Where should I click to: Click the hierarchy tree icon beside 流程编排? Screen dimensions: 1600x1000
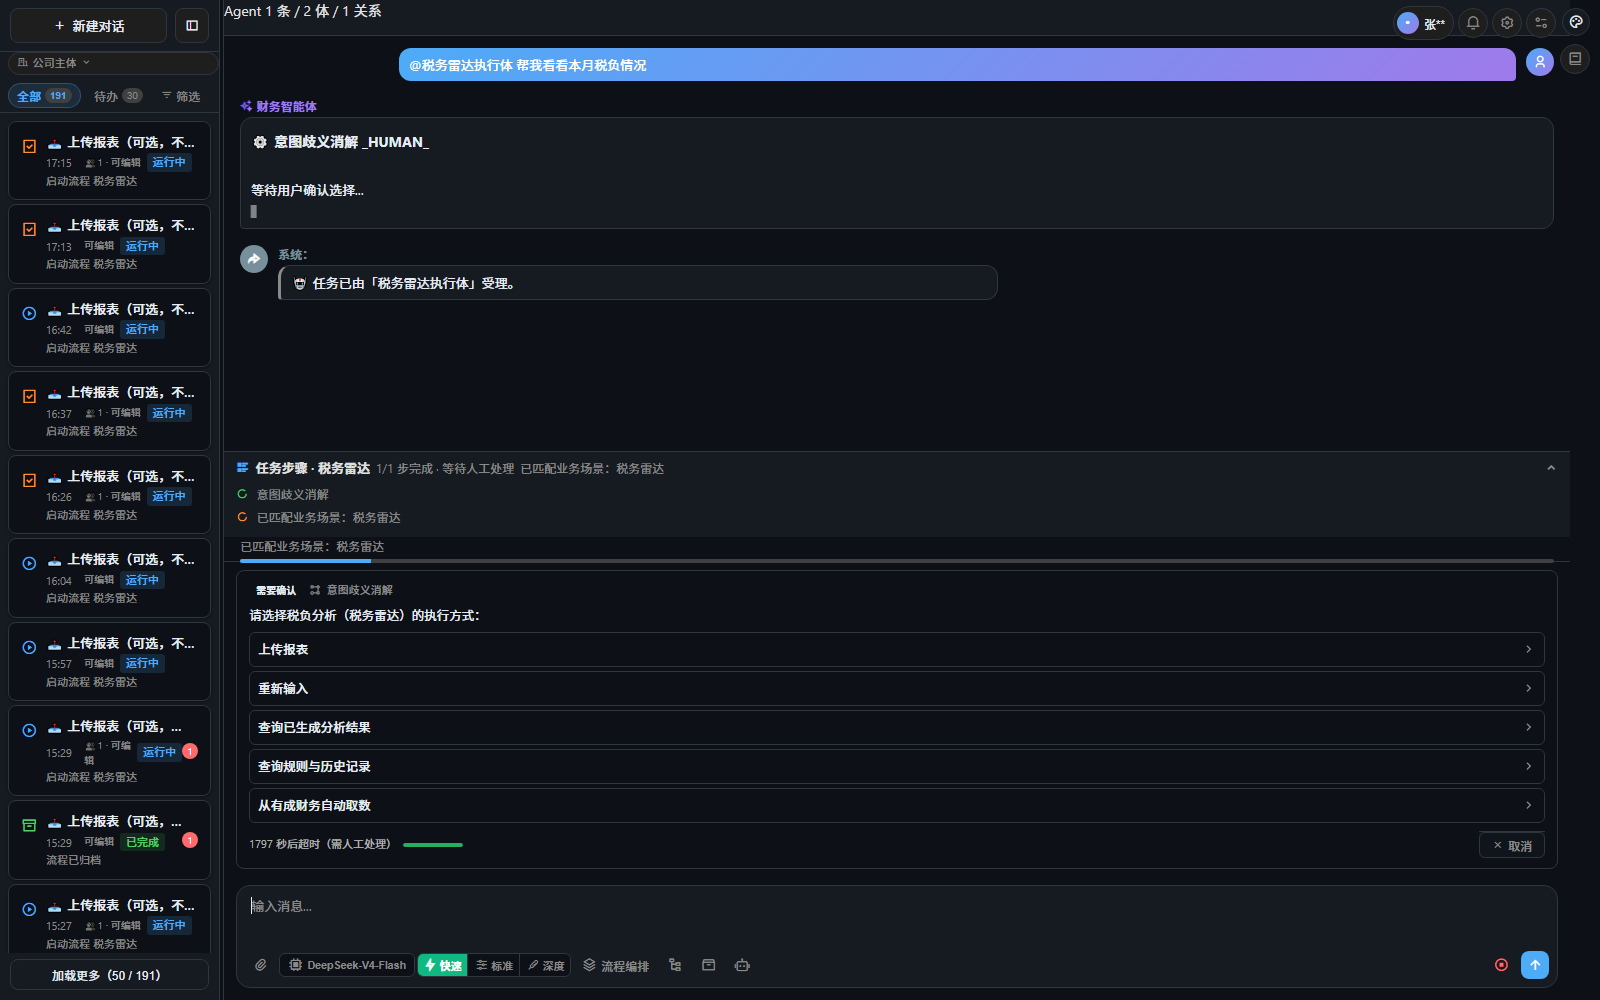point(675,965)
